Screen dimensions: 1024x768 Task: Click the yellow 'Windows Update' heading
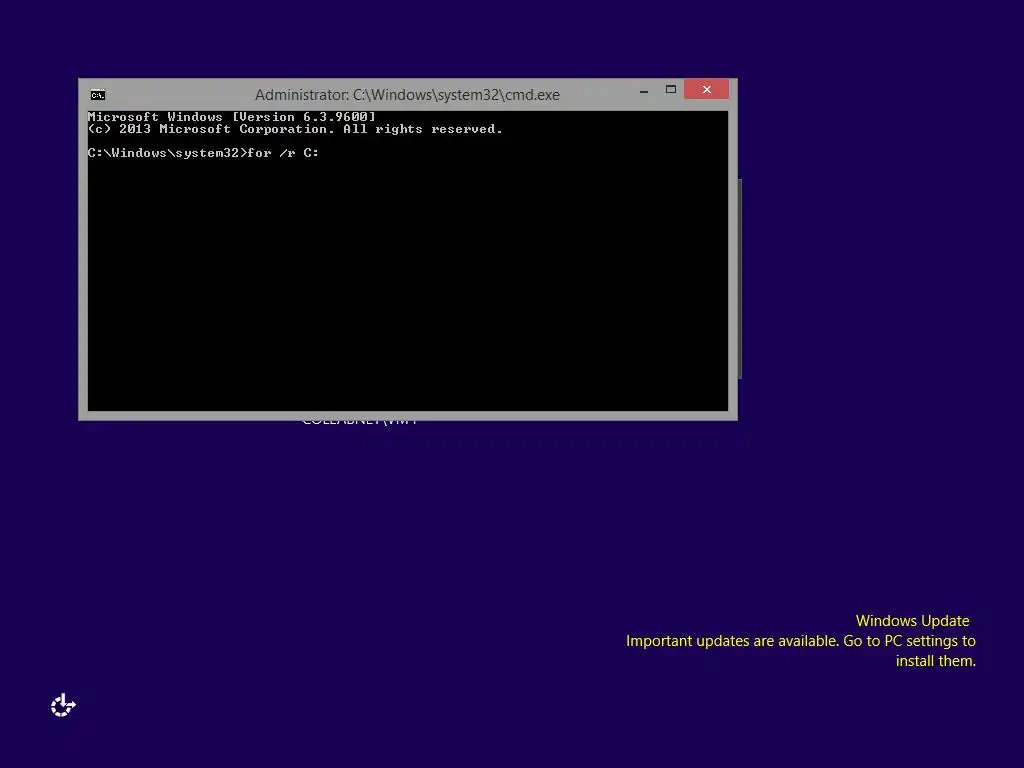click(x=912, y=621)
